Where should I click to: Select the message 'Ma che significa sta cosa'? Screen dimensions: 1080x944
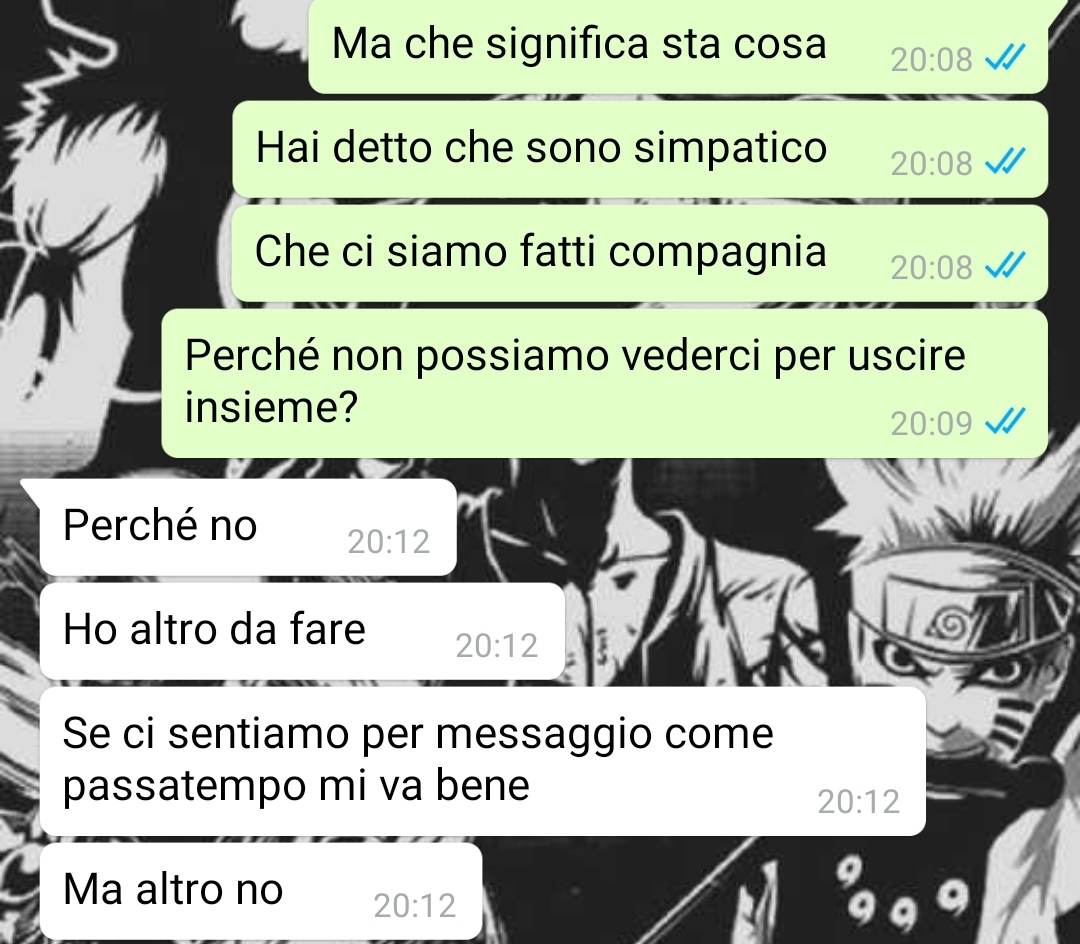(678, 45)
